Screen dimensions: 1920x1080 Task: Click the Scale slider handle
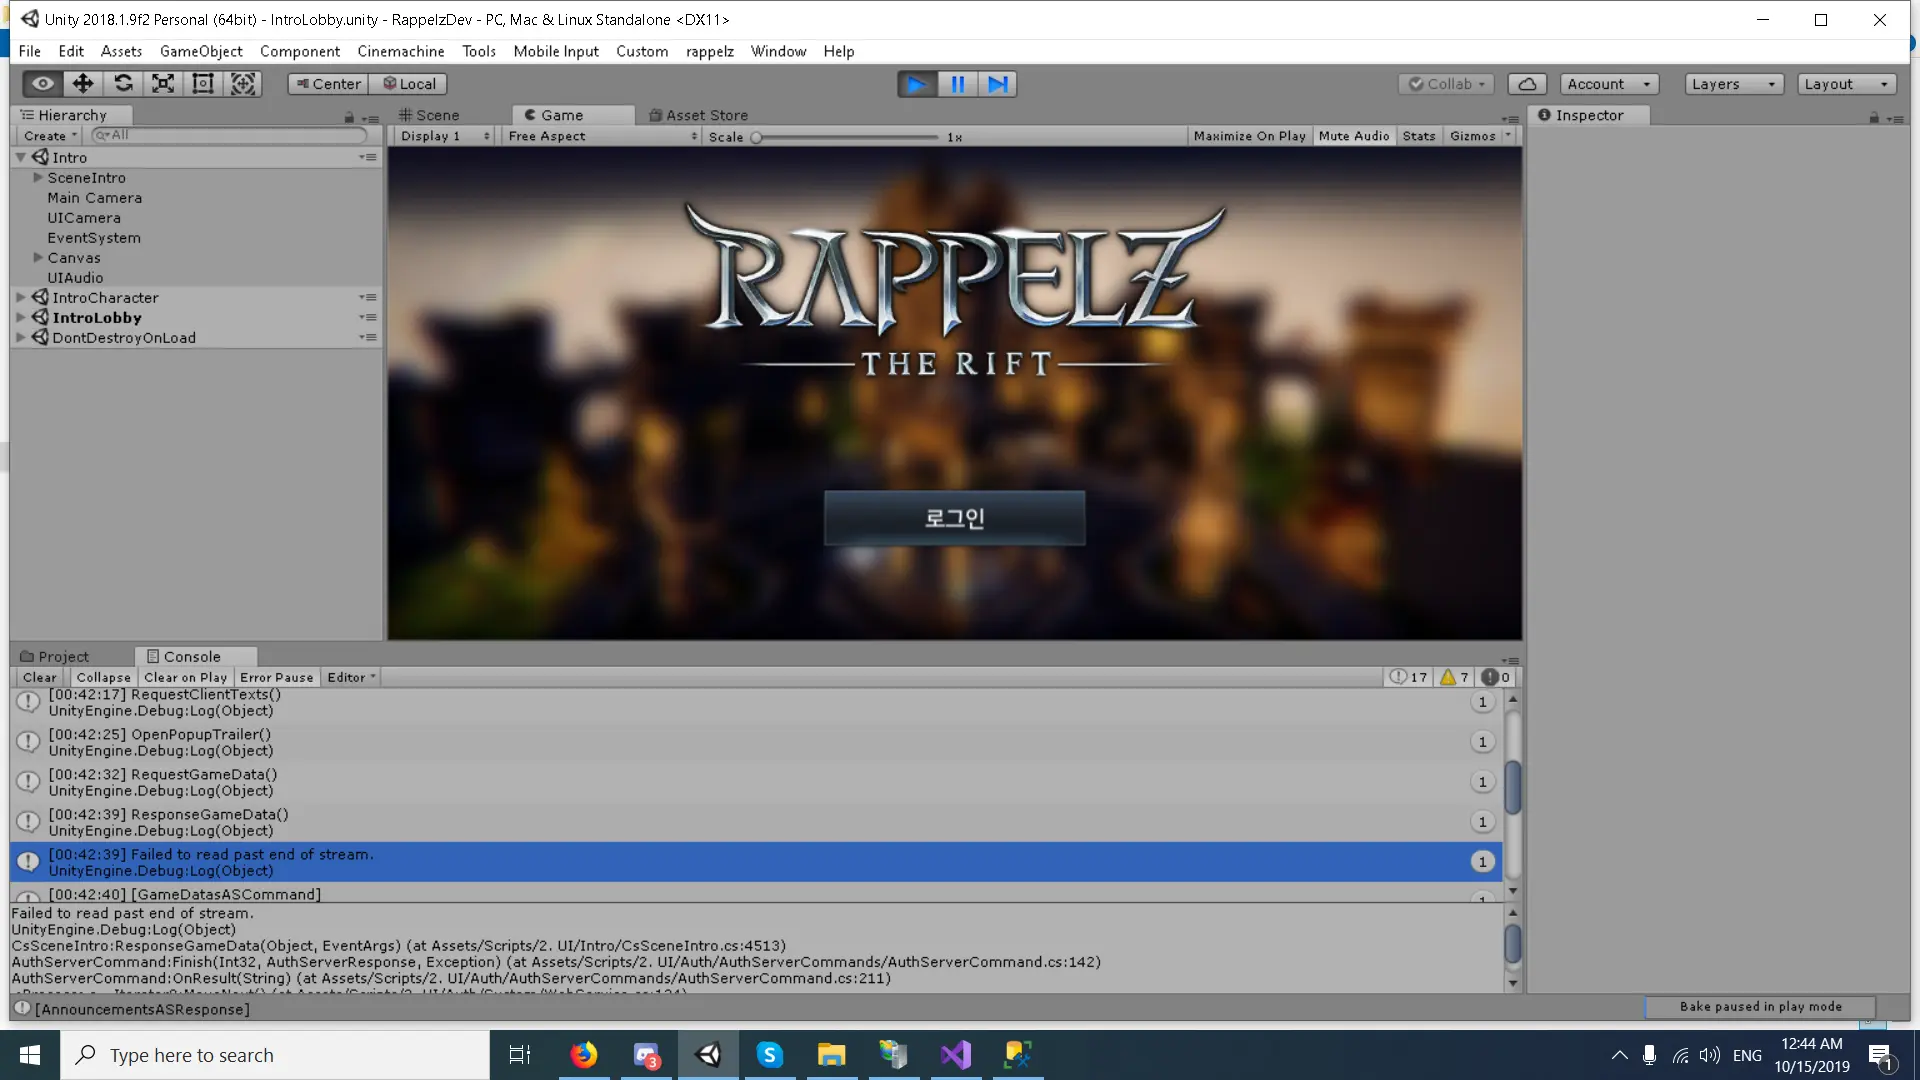pyautogui.click(x=757, y=137)
